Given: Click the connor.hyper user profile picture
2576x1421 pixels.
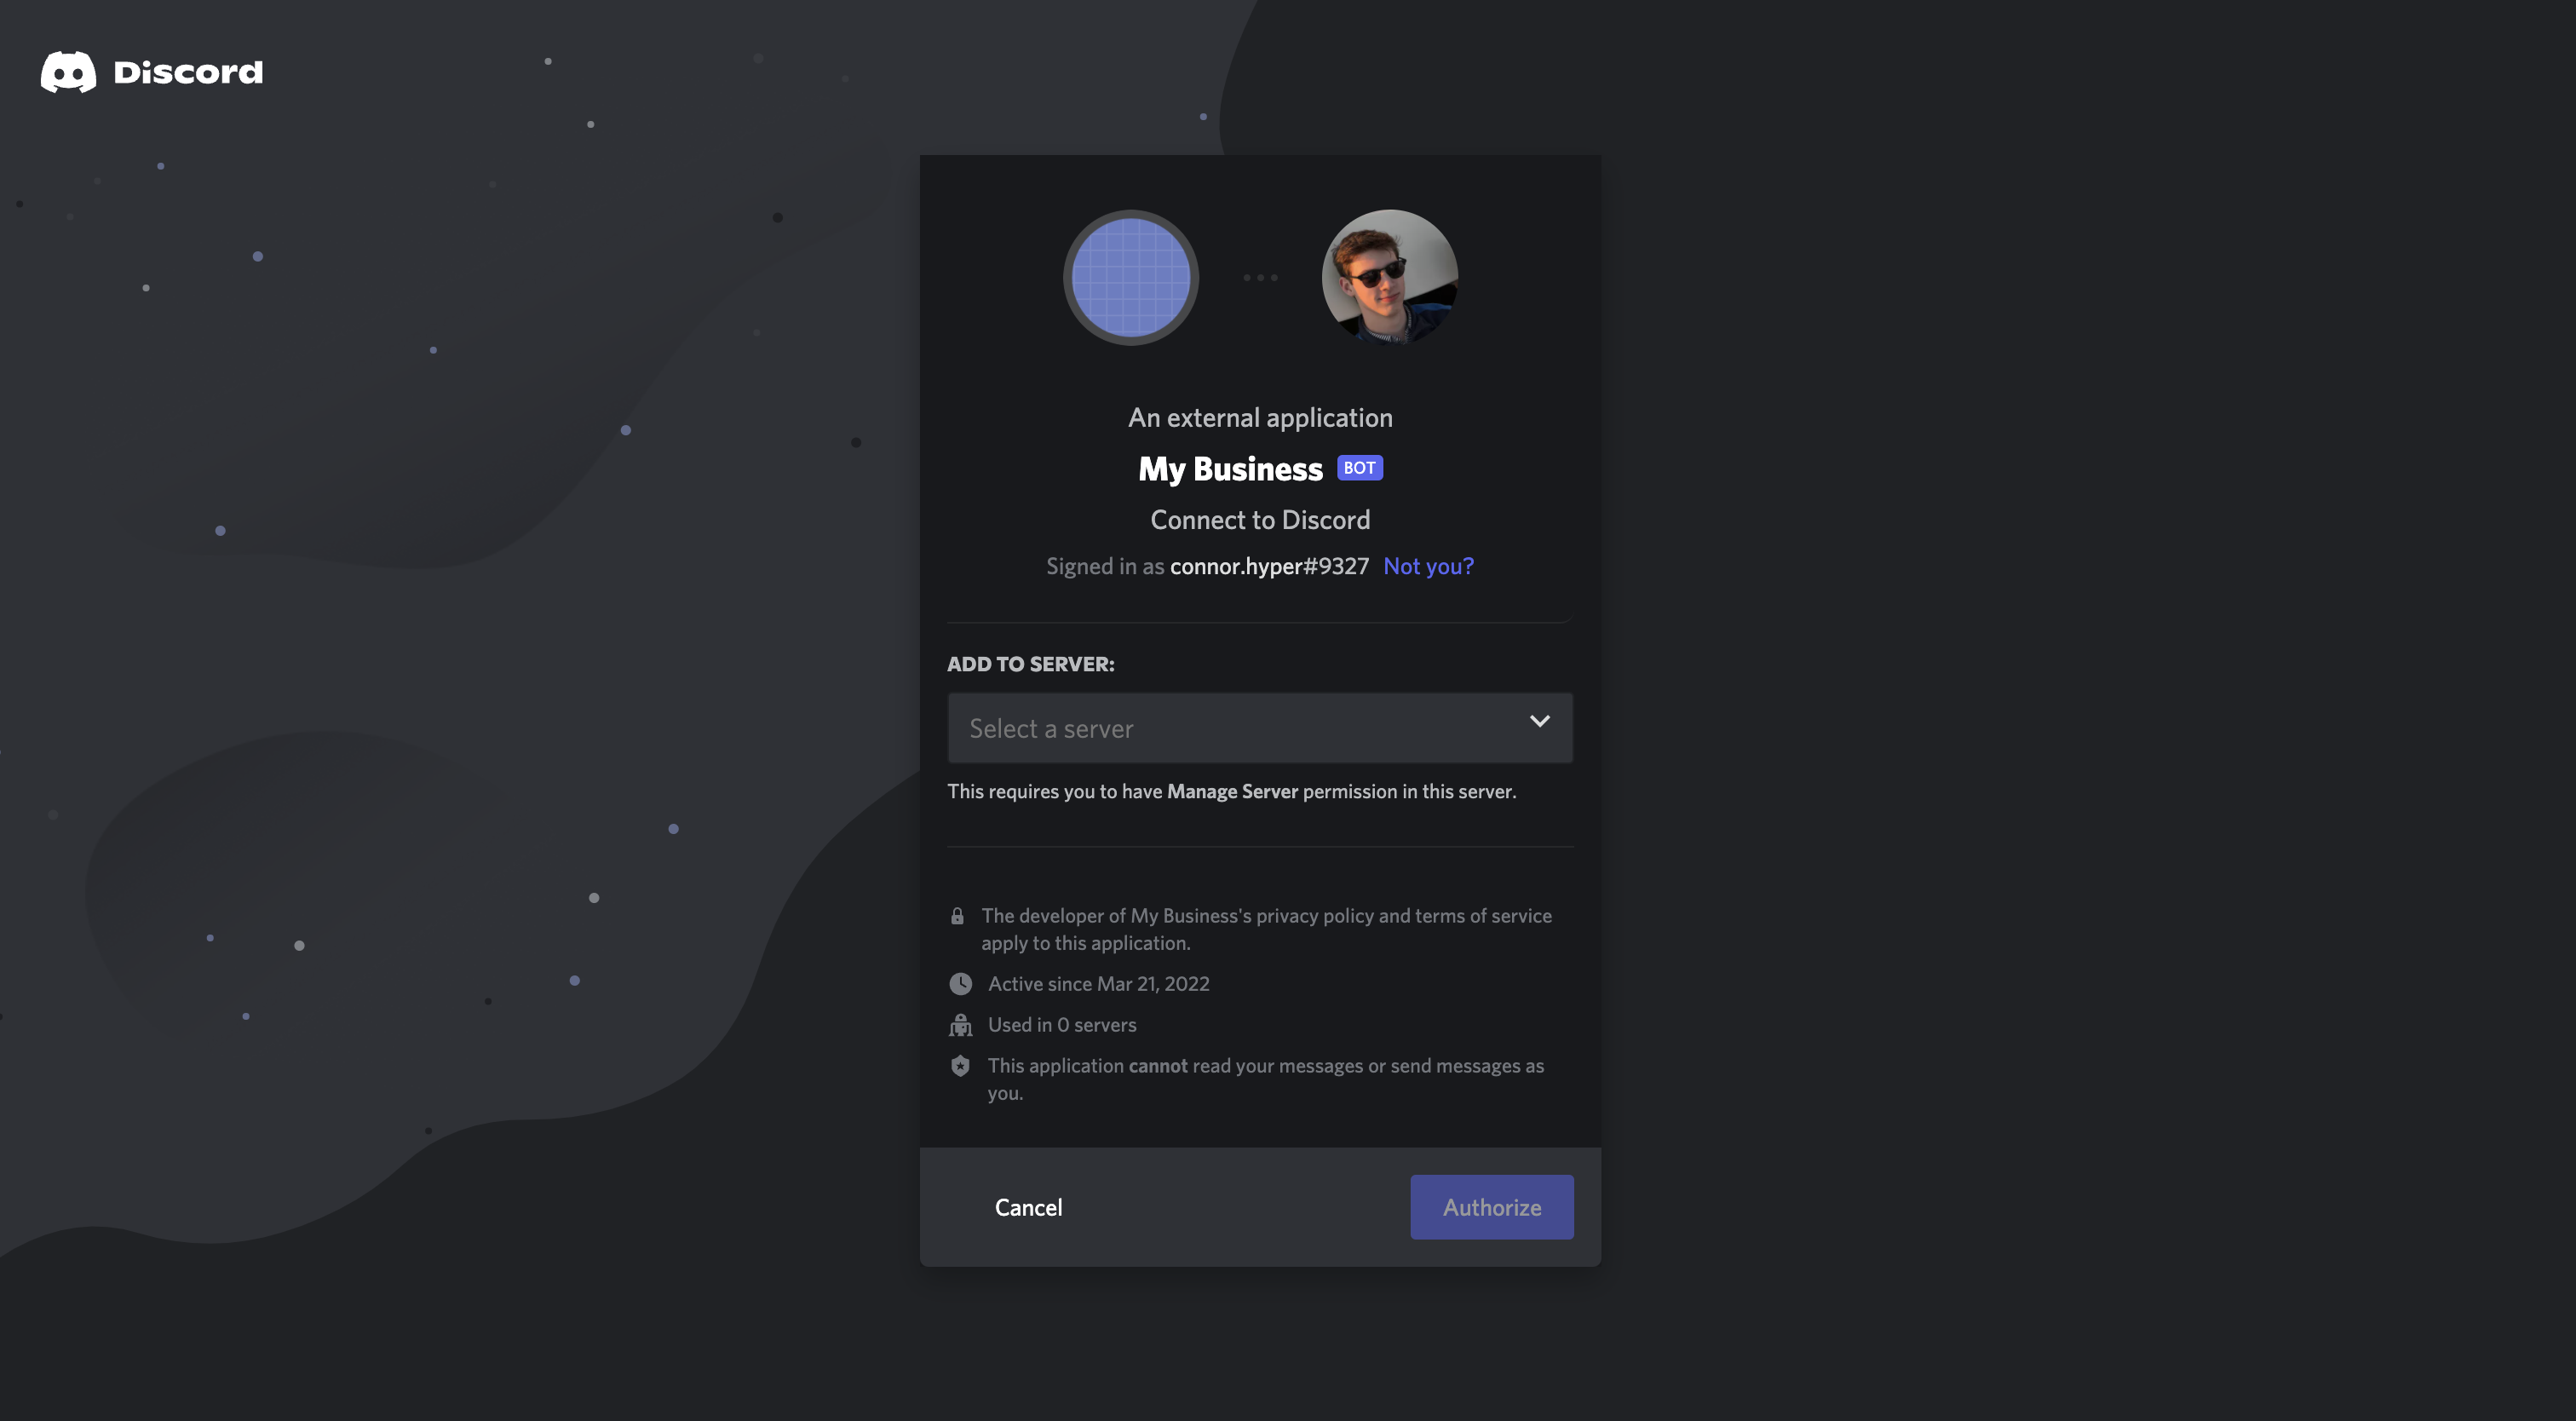Looking at the screenshot, I should (x=1389, y=277).
